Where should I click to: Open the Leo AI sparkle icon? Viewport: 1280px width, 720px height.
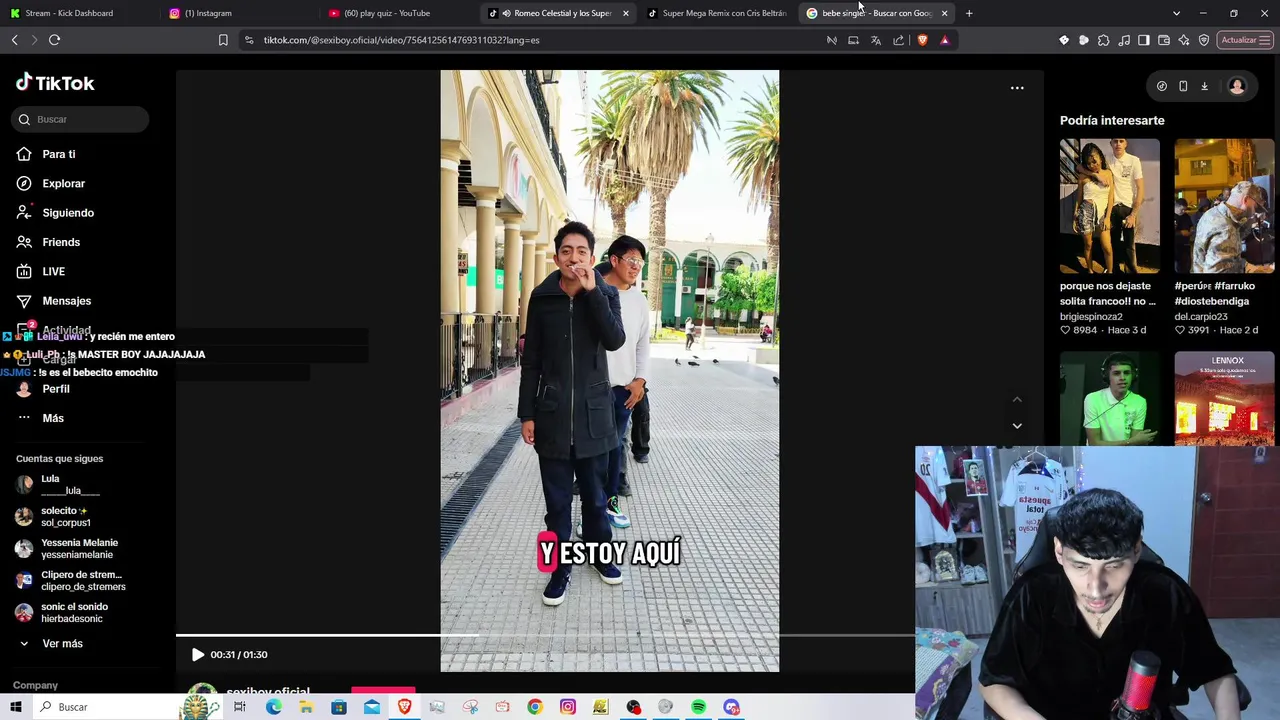[x=1184, y=40]
